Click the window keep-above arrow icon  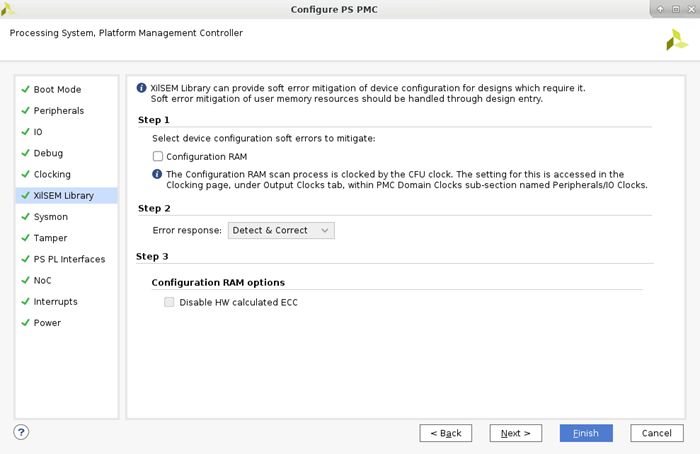click(x=660, y=9)
